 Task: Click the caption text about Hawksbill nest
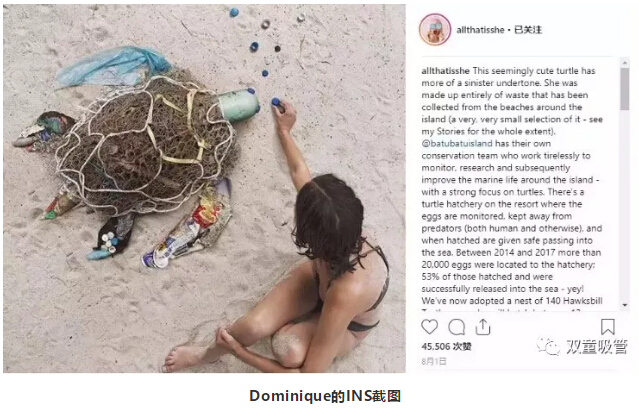point(512,301)
